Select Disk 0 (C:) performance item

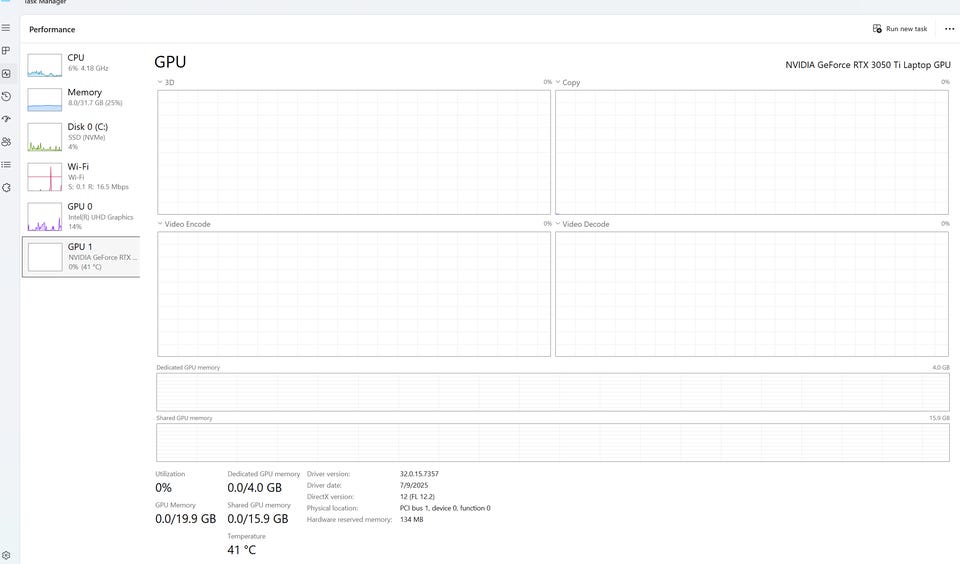[x=81, y=137]
